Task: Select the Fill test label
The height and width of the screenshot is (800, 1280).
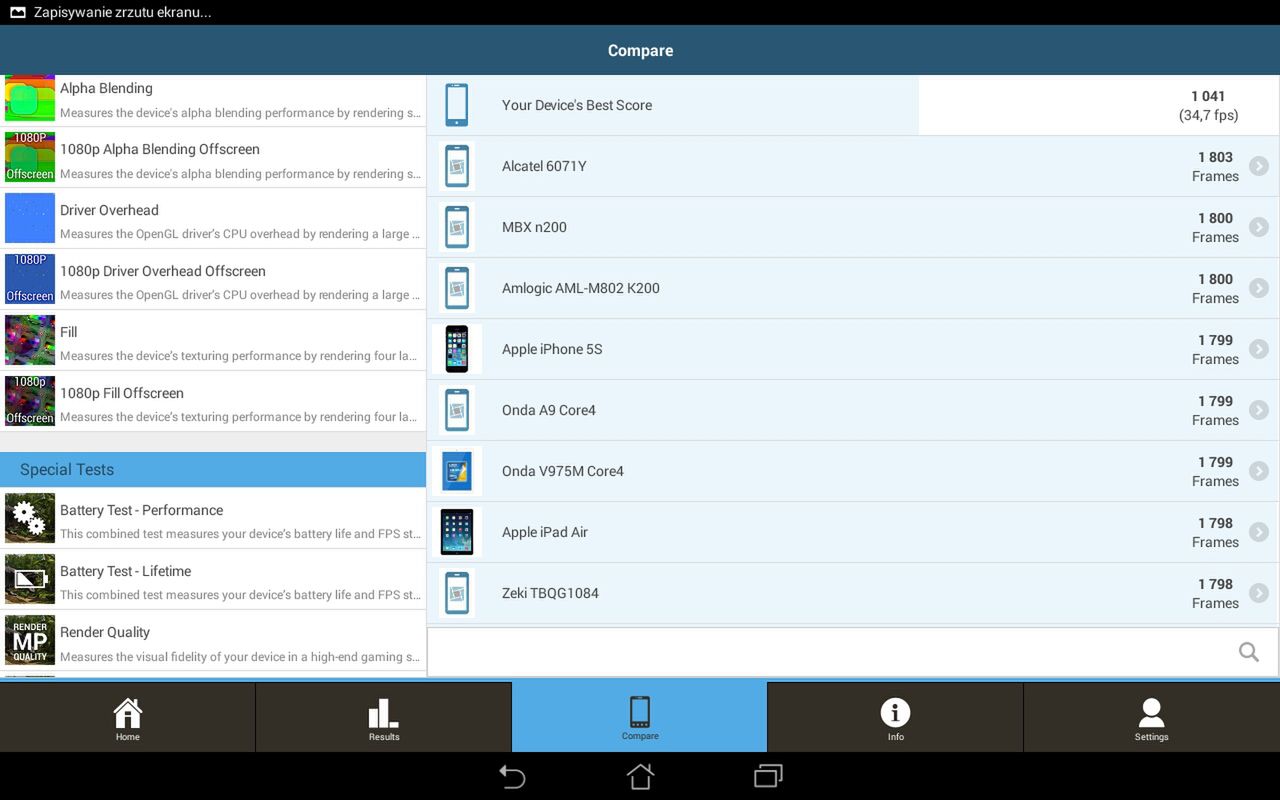Action: 68,332
